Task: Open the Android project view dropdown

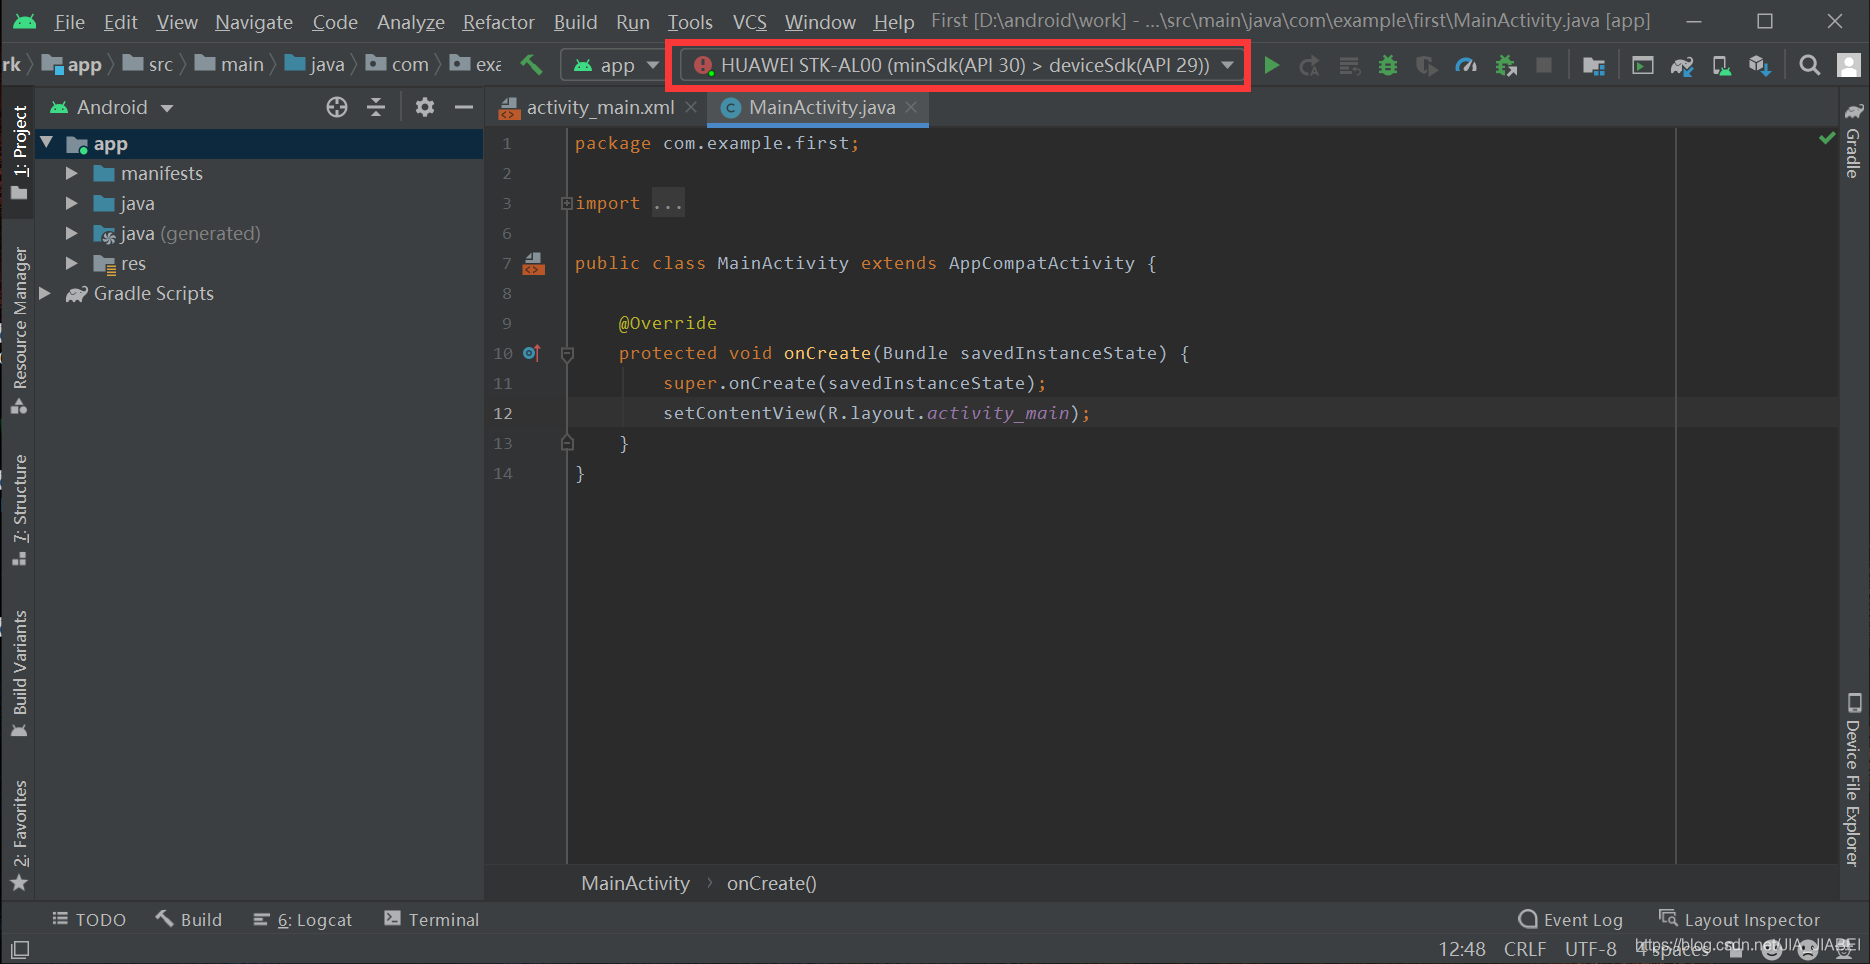Action: 112,107
